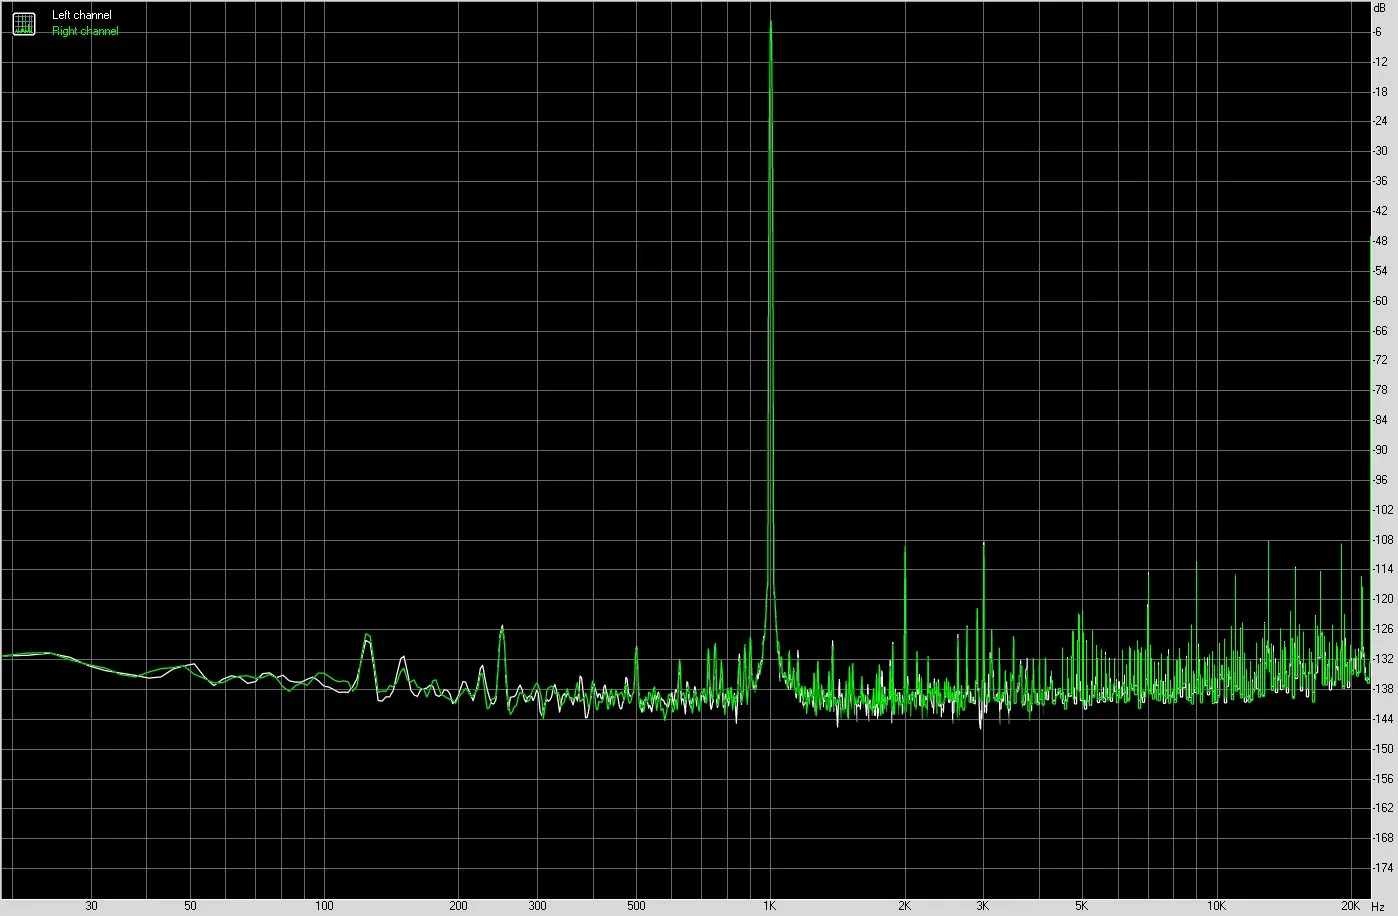
Task: Click the '-108' dB axis label
Action: point(1384,540)
